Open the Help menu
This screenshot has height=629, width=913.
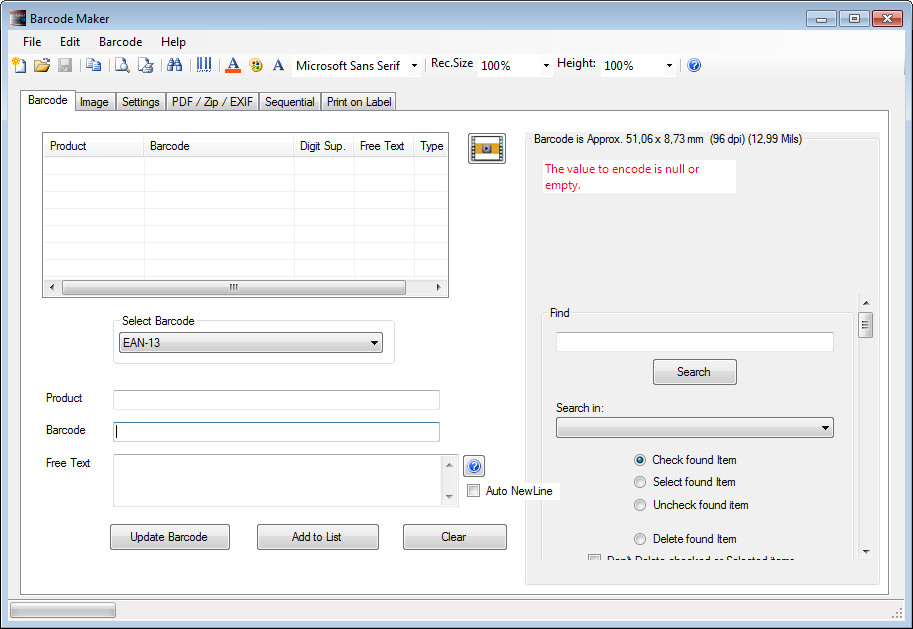[x=173, y=42]
